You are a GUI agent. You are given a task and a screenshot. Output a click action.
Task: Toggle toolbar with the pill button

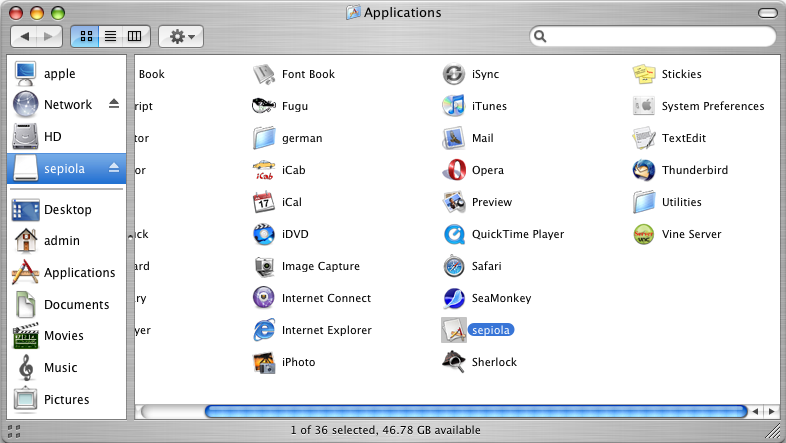767,13
